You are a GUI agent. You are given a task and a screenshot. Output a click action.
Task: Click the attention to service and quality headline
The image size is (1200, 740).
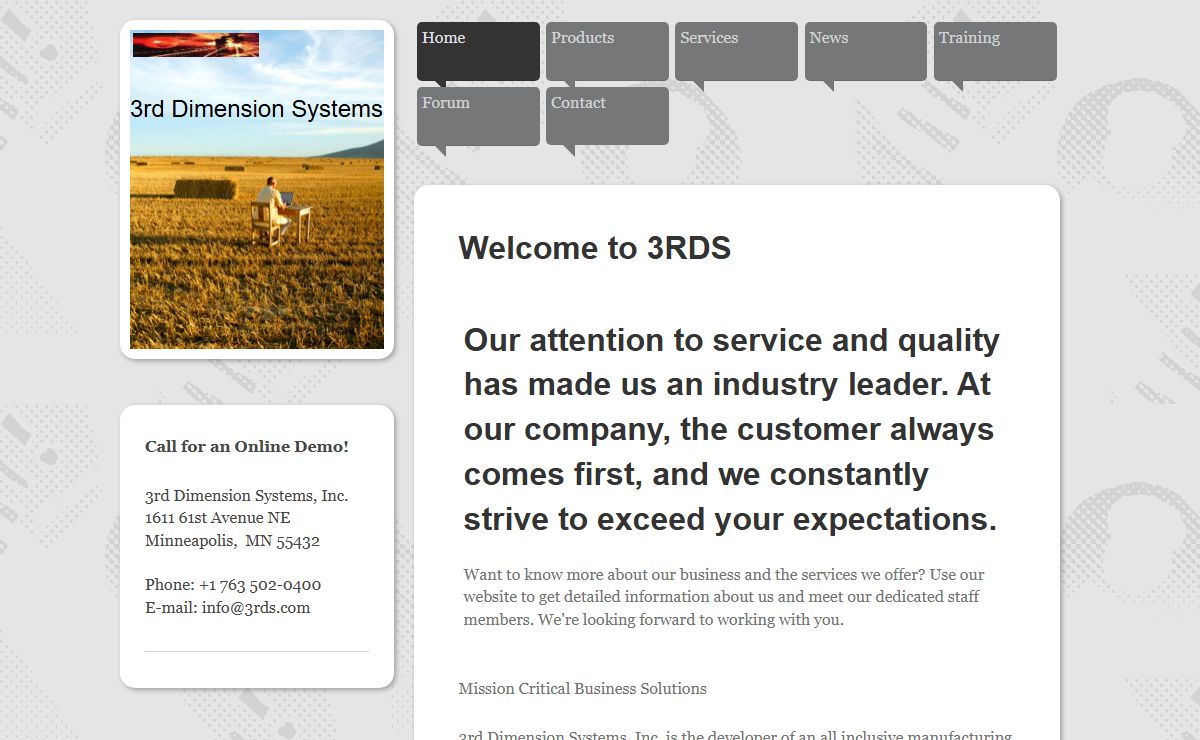[732, 429]
